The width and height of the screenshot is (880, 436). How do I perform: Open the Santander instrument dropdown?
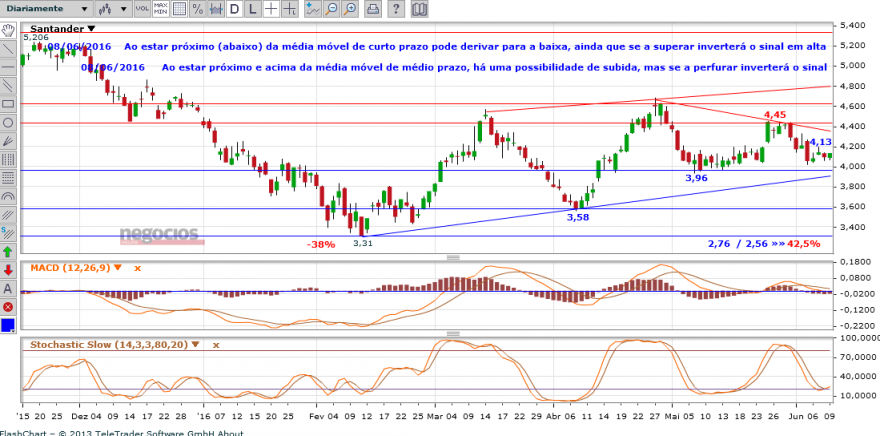91,29
